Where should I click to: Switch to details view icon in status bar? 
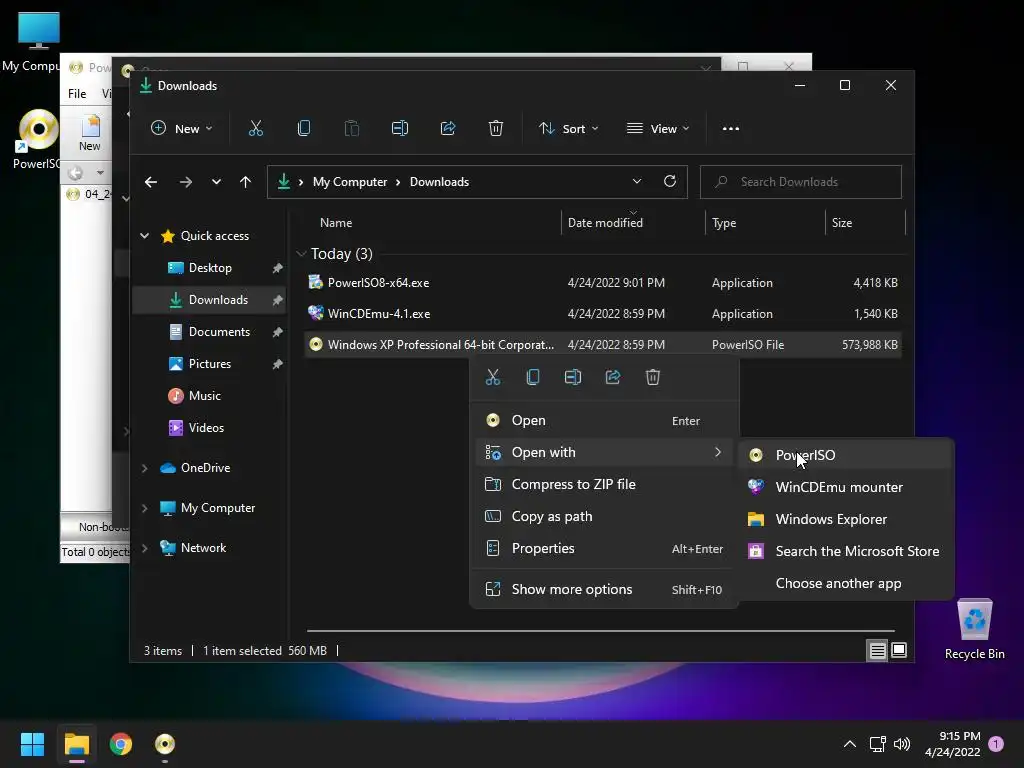(877, 650)
